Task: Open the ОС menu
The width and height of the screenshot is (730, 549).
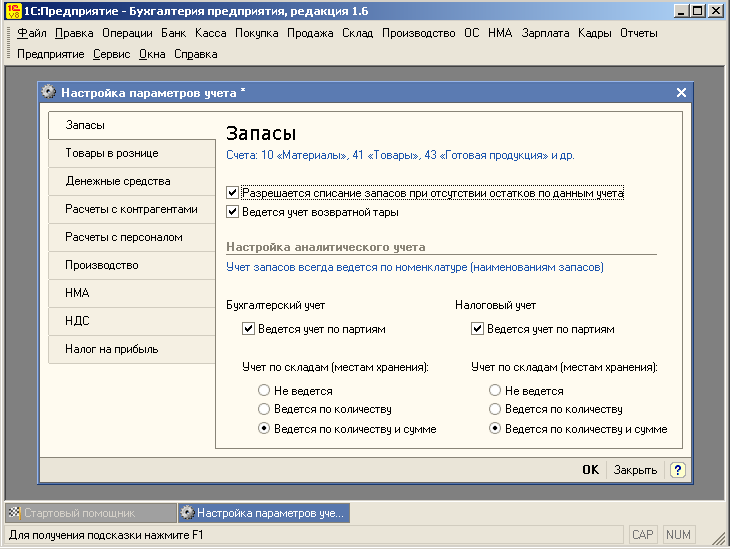Action: [472, 33]
